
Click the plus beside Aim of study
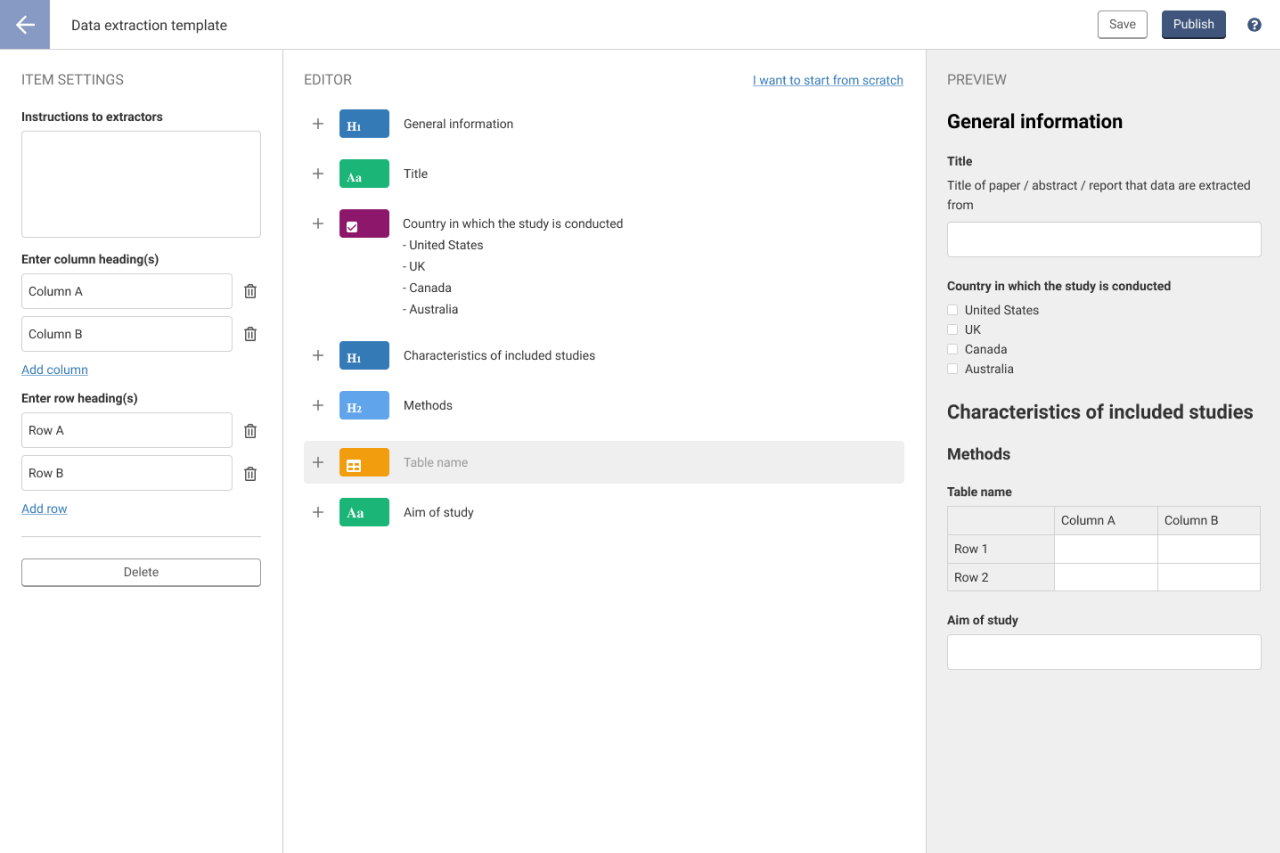pos(318,513)
